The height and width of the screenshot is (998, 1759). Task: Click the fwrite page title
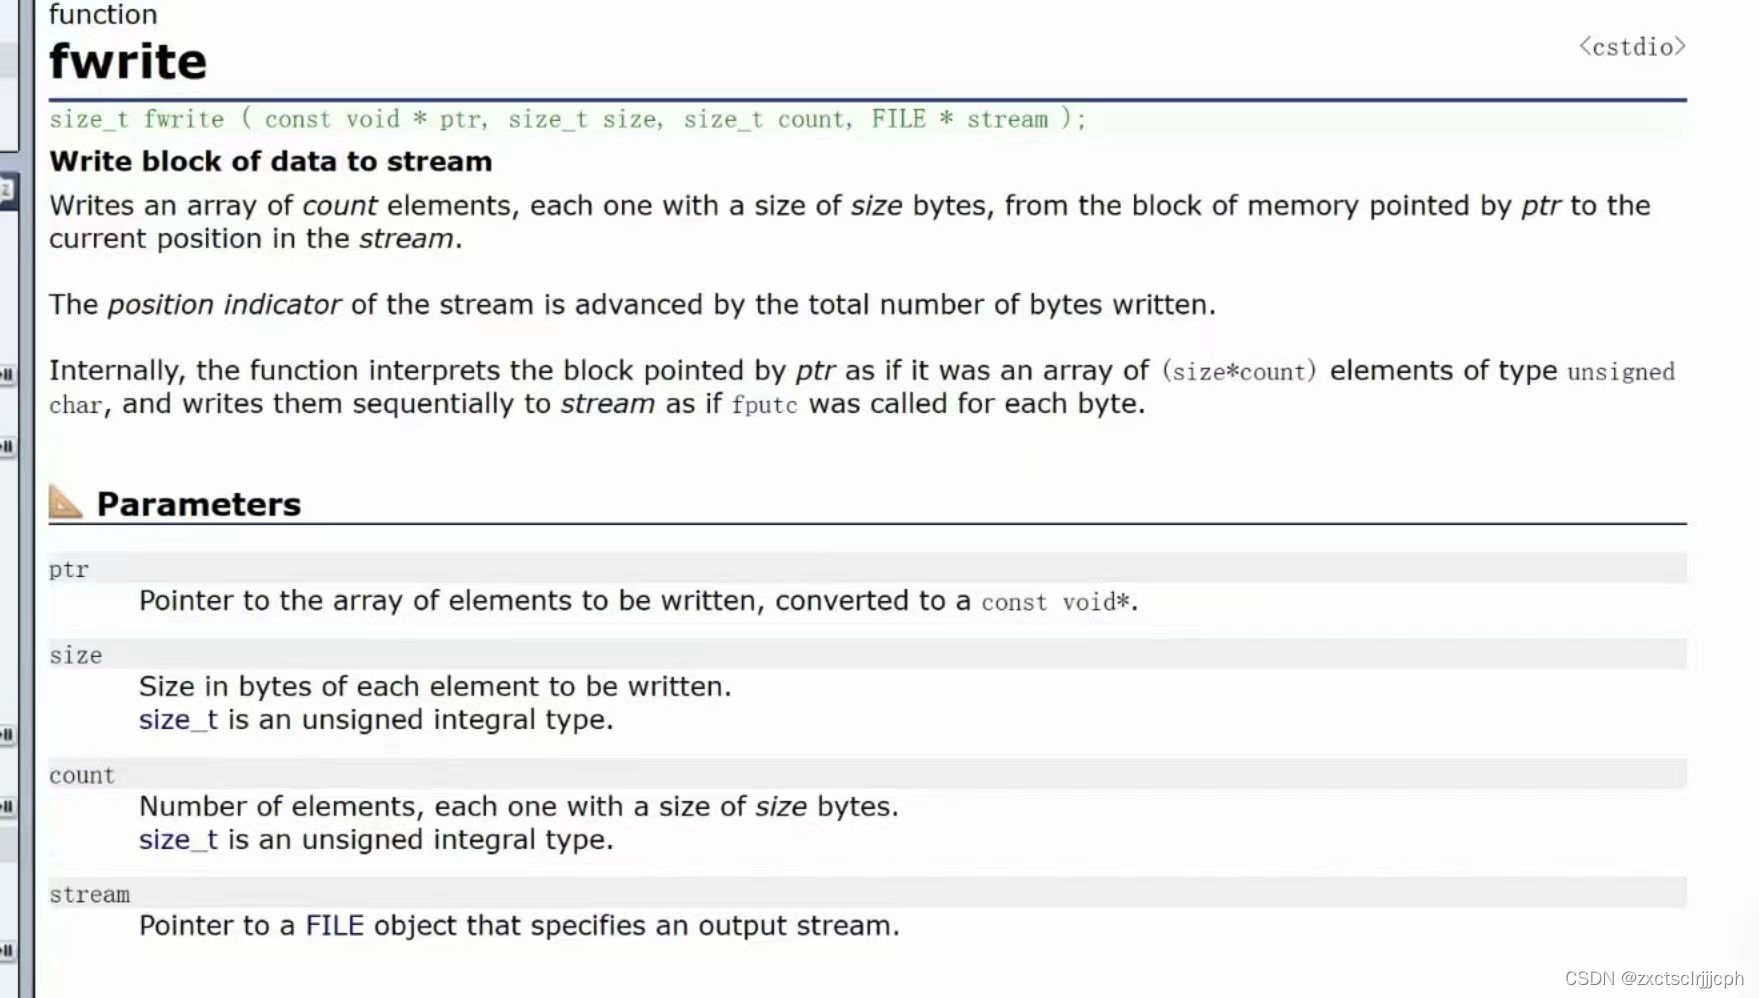(128, 62)
